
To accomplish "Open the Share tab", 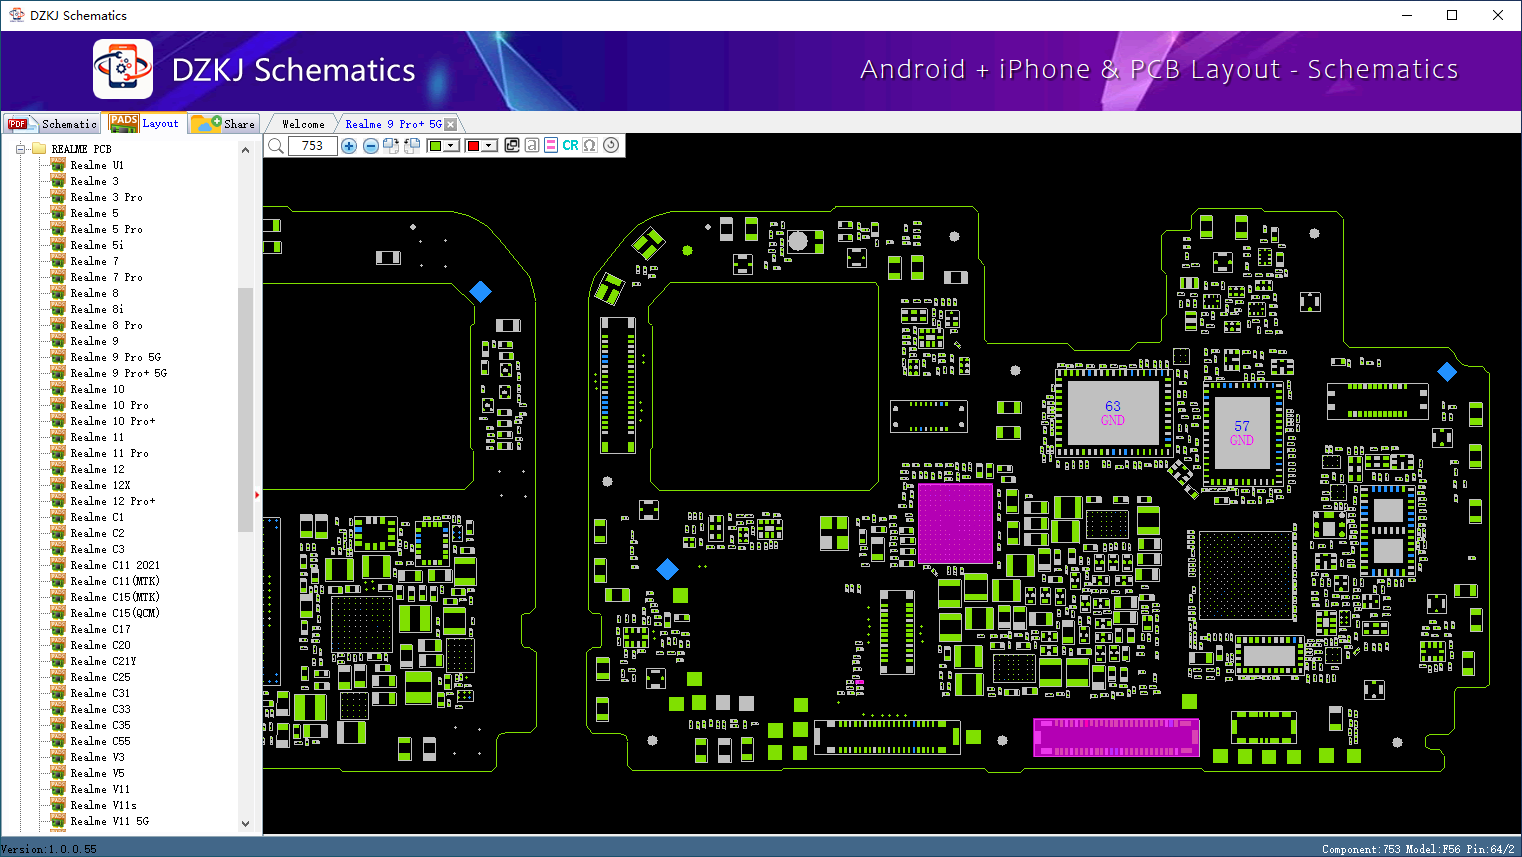I will click(224, 124).
